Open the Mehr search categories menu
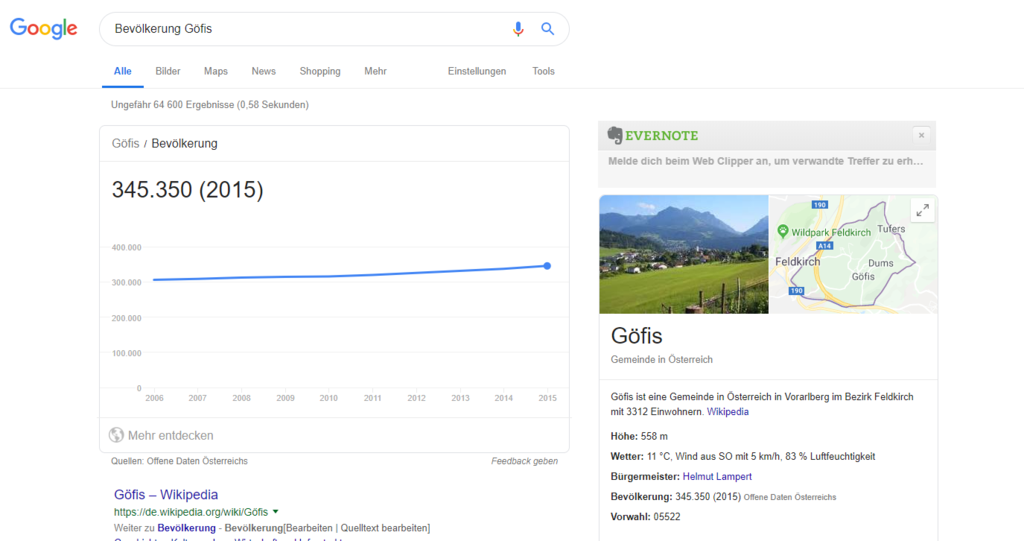Screen dimensions: 1024x541 375,71
